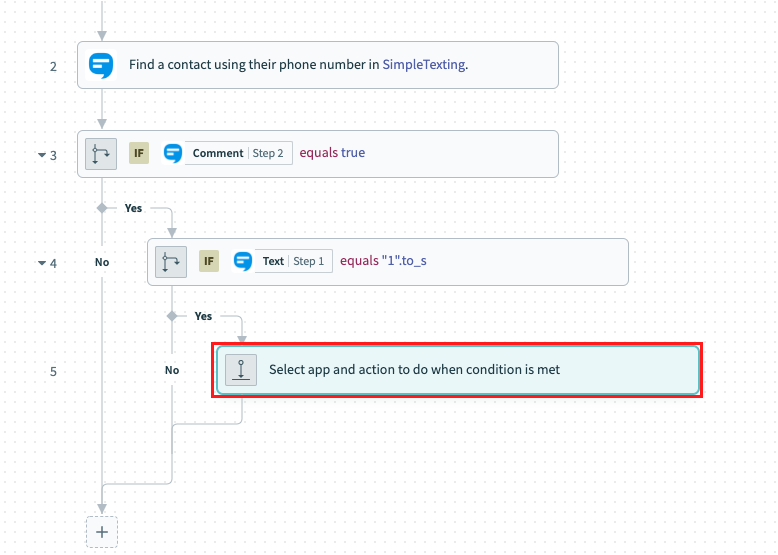Collapse step 4 using its arrow

42,263
